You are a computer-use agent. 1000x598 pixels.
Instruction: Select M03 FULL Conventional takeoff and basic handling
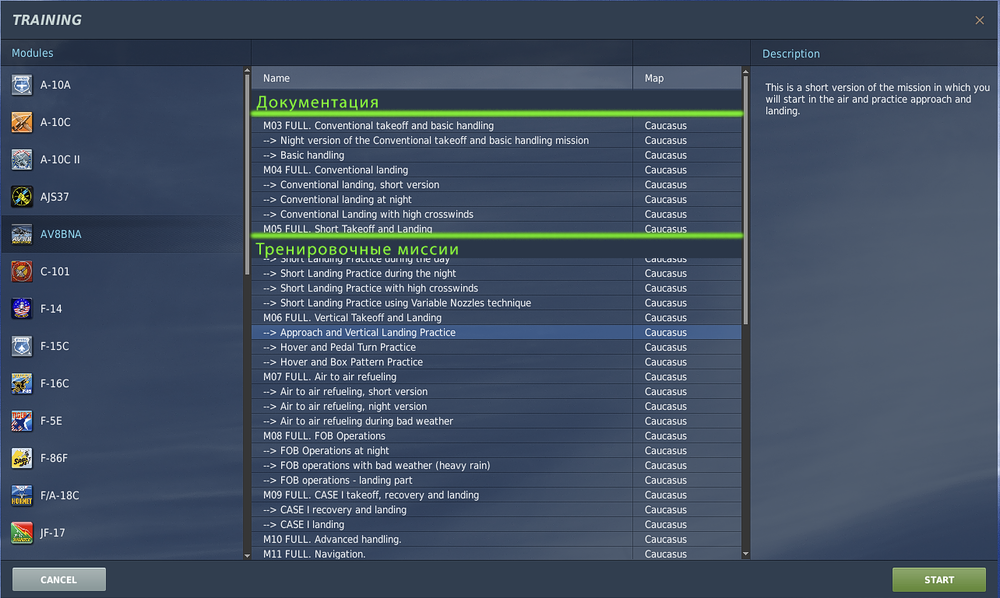[496, 126]
